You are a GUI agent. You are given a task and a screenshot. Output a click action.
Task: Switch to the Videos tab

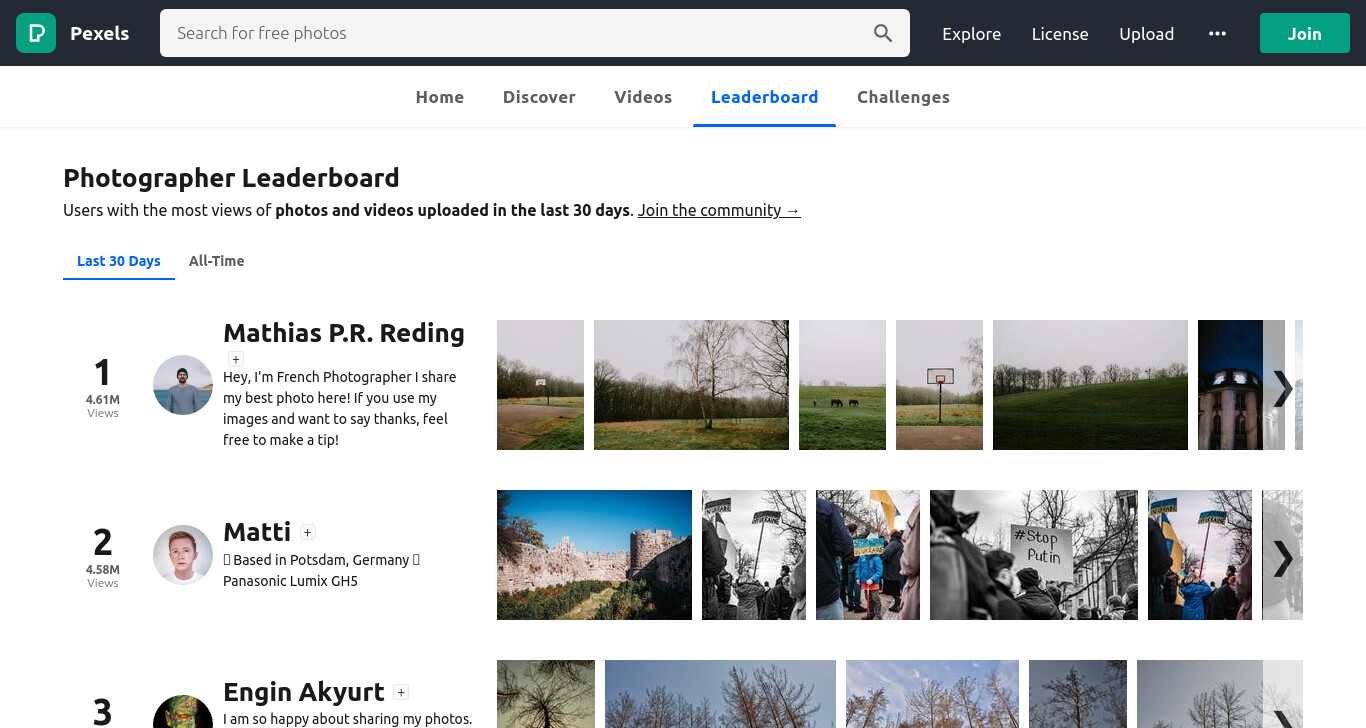[x=643, y=97]
